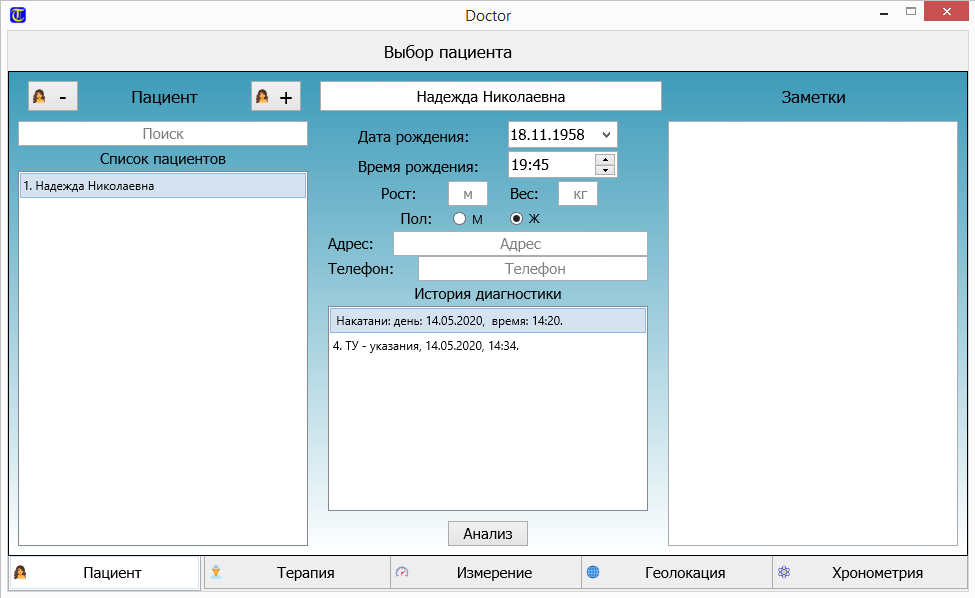Select patient Надежда Николаевна in list

(163, 186)
